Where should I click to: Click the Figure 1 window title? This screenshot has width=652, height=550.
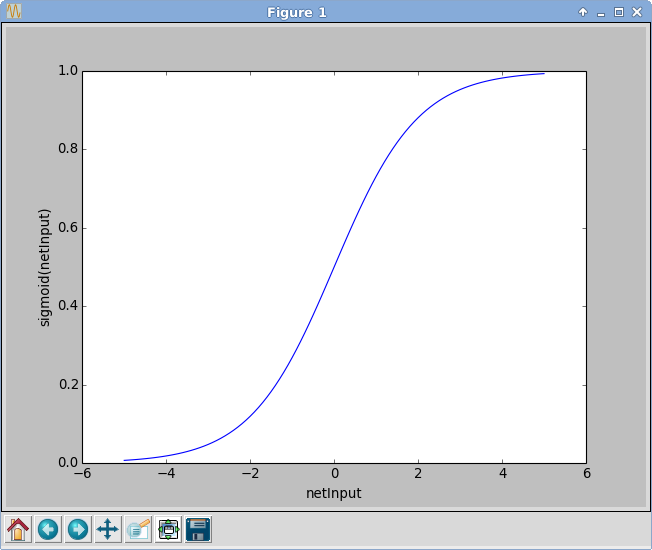click(x=296, y=12)
